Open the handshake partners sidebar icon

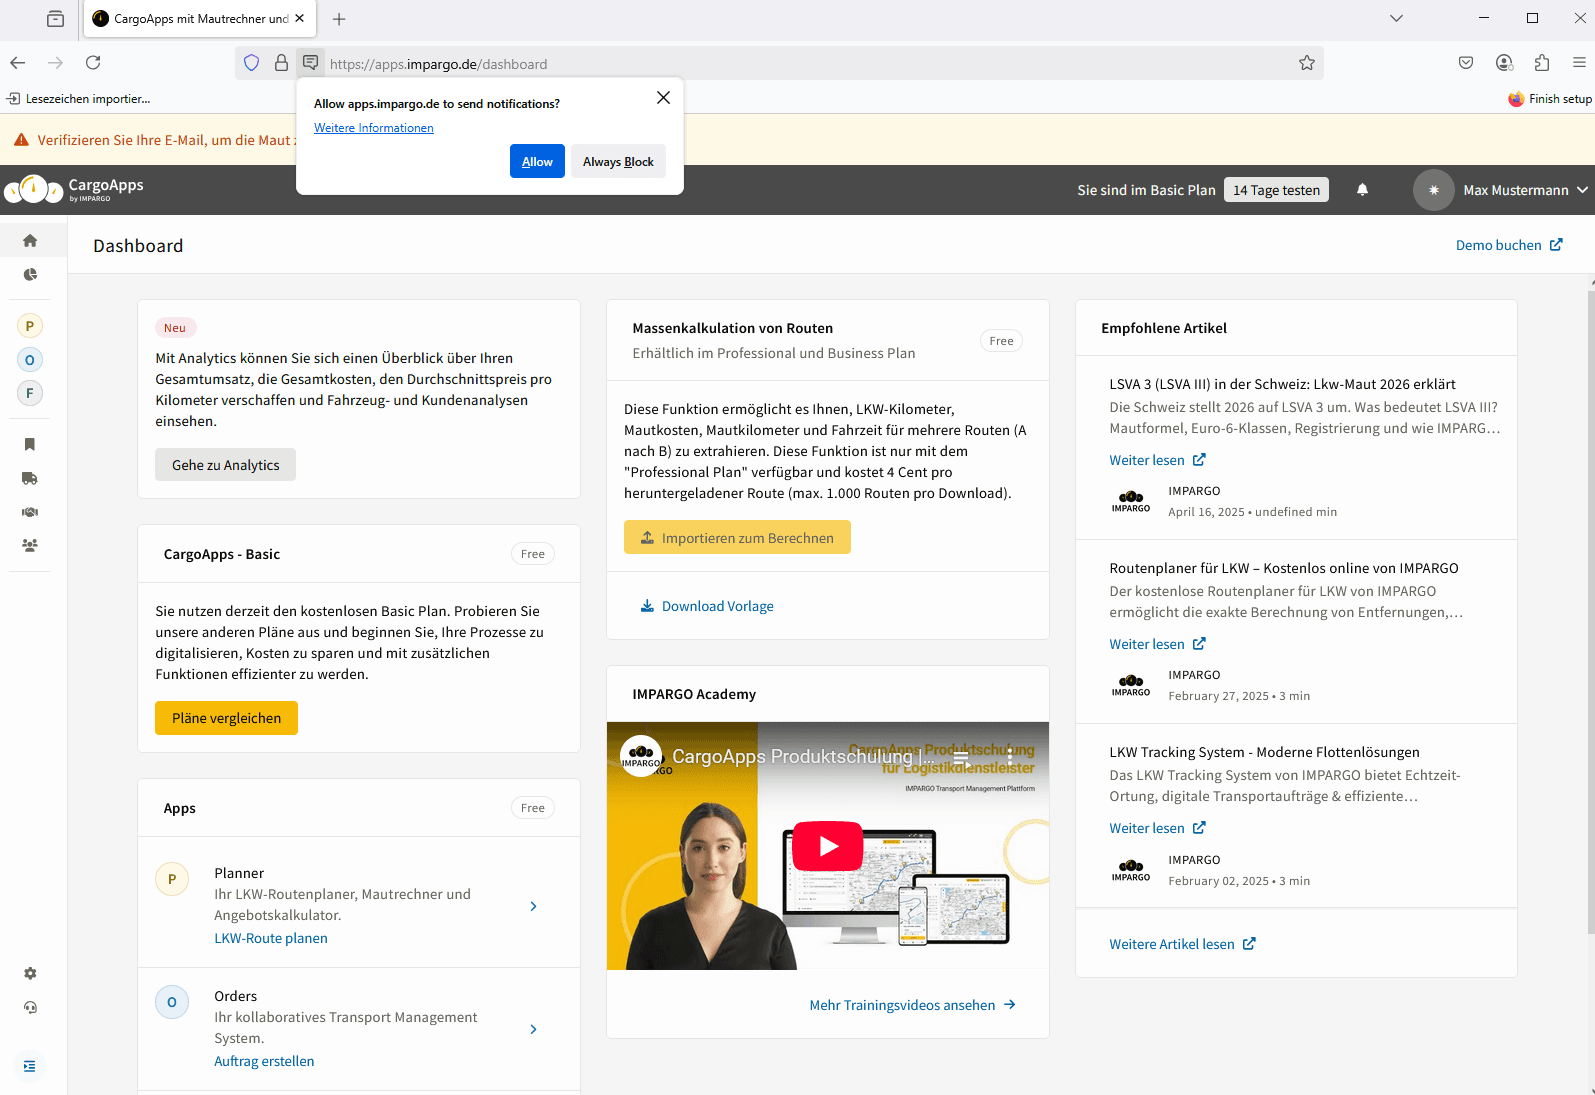pyautogui.click(x=30, y=512)
